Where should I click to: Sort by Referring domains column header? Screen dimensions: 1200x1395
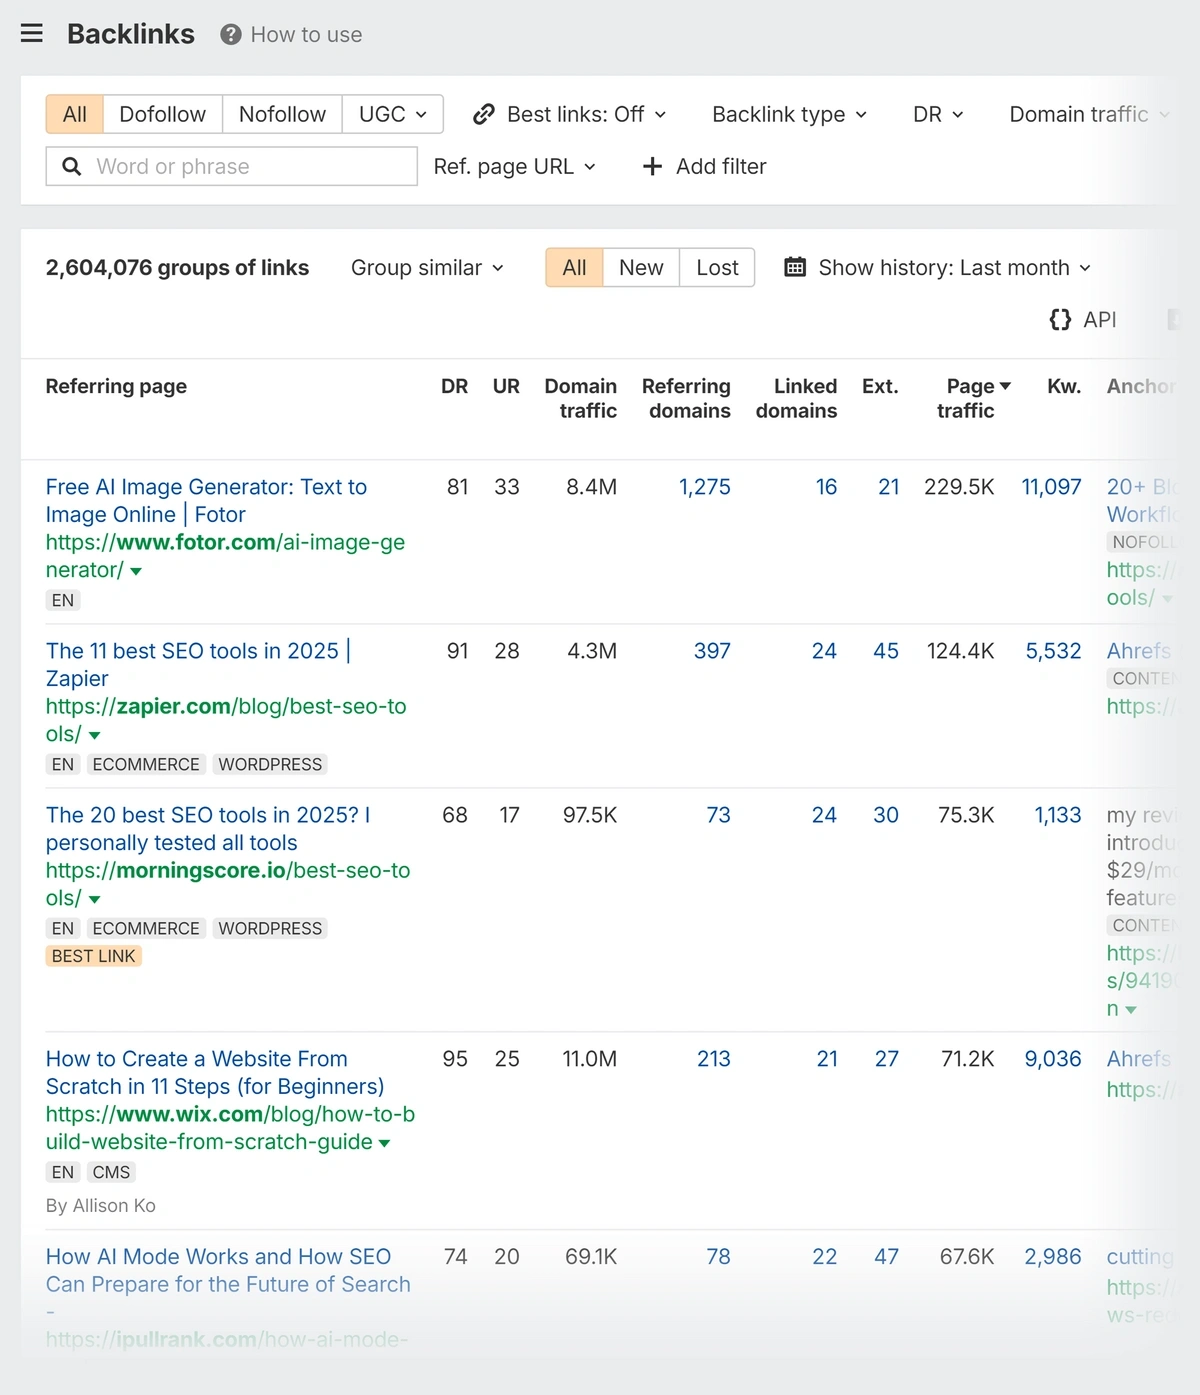[686, 398]
